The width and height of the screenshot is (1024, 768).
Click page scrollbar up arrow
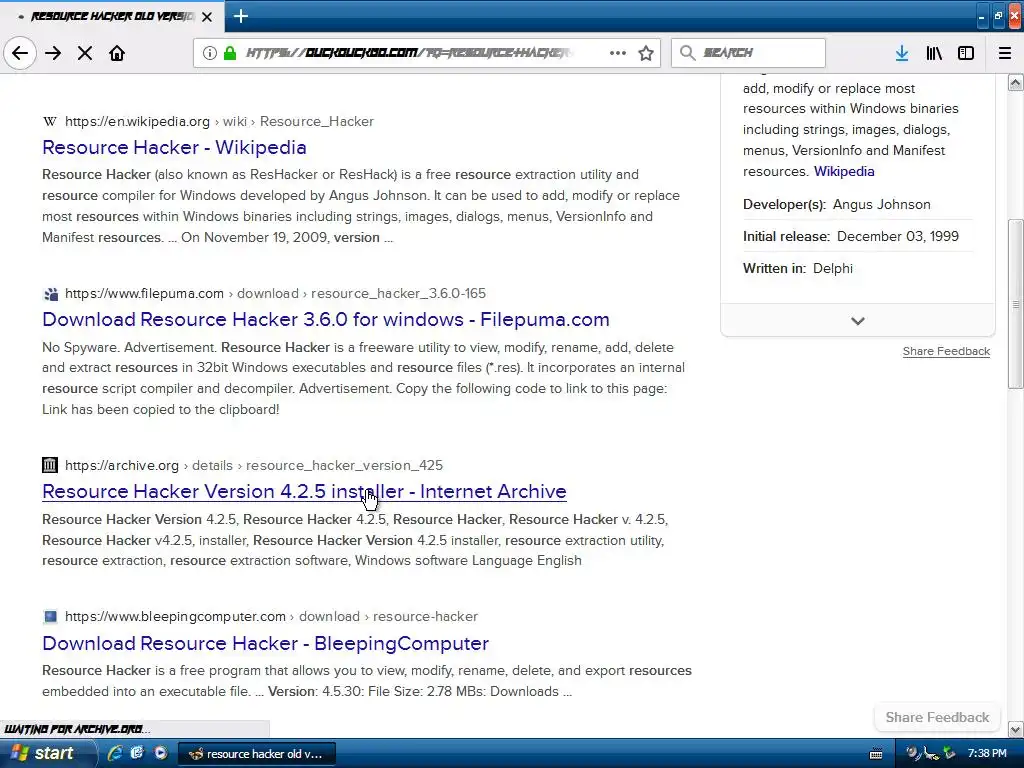1016,82
